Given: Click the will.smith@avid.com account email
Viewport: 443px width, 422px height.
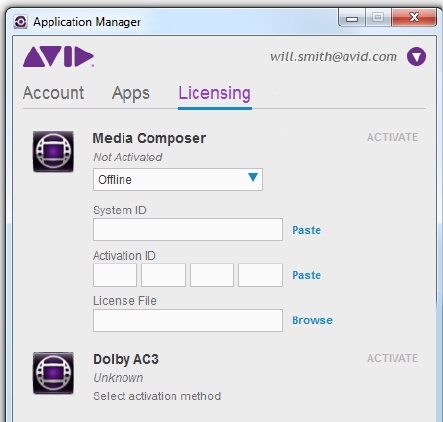Looking at the screenshot, I should click(x=333, y=57).
